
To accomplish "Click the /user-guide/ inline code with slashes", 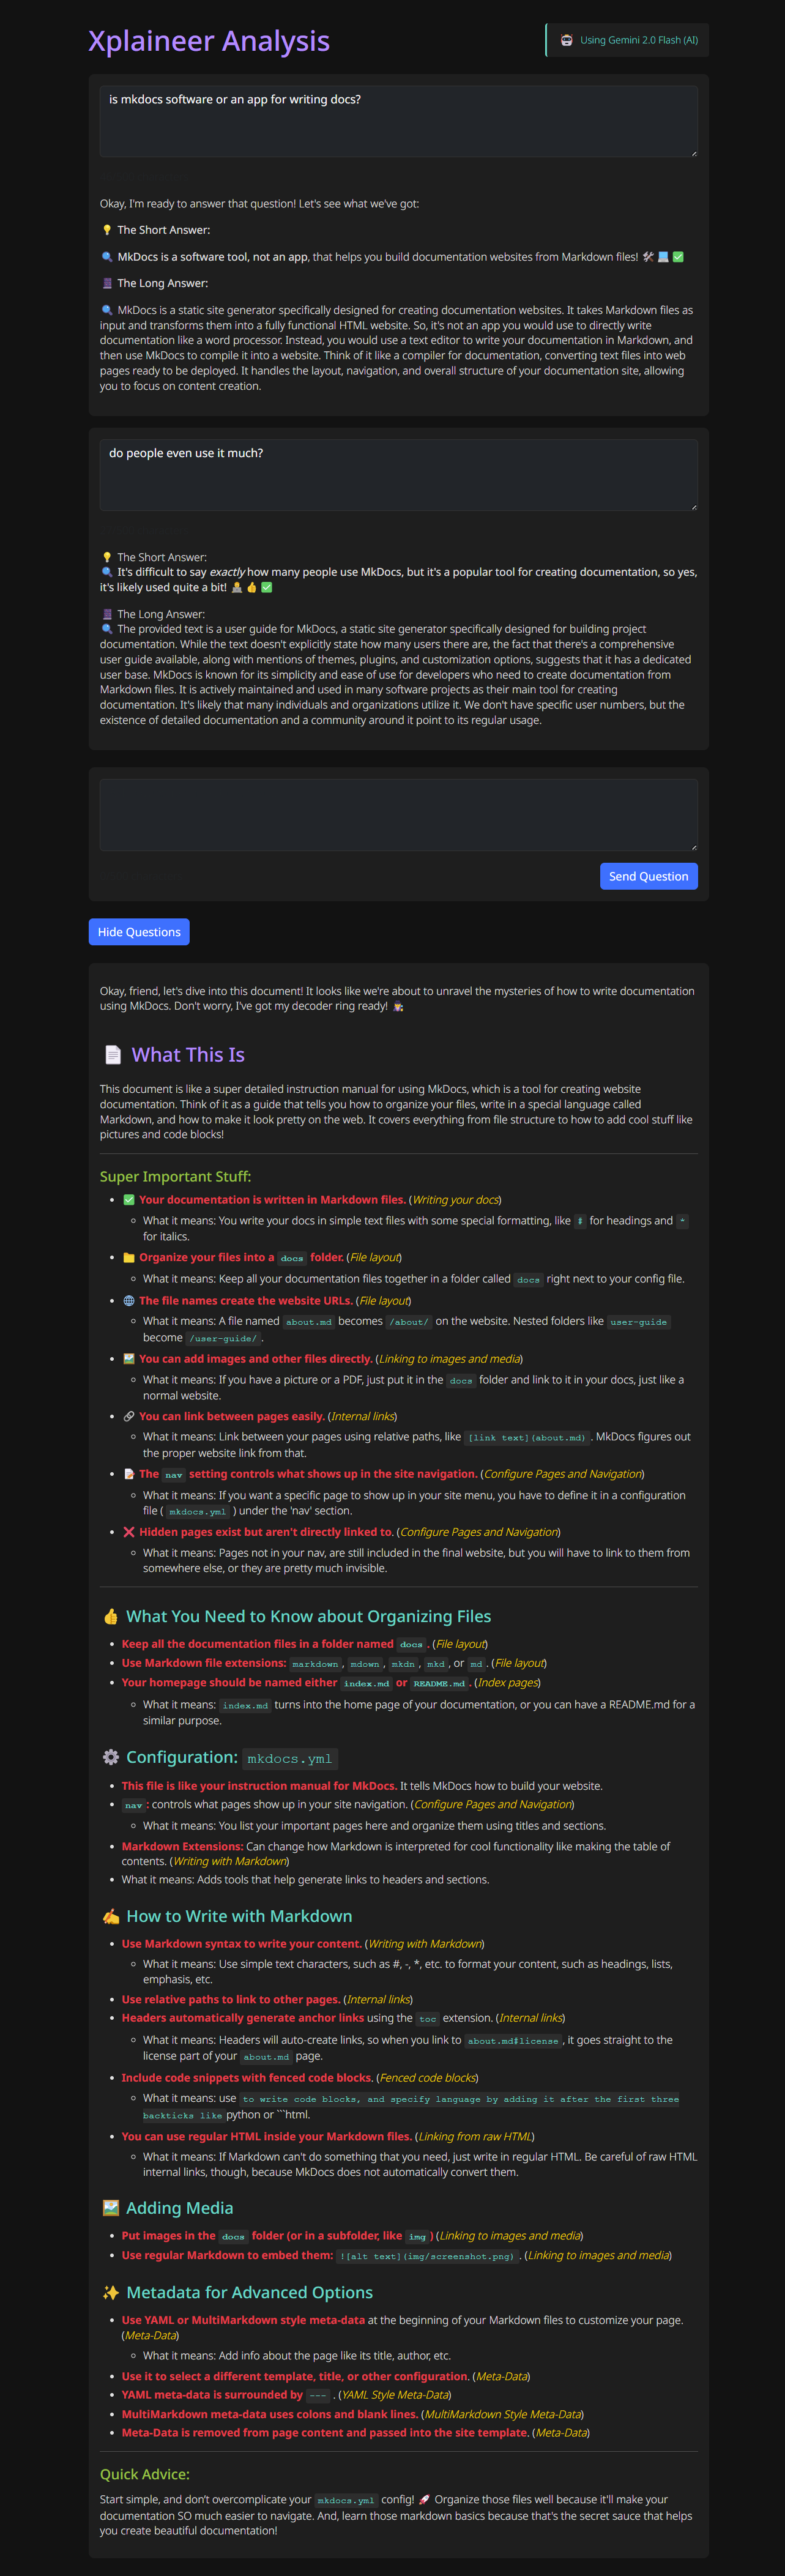I will [x=223, y=1339].
